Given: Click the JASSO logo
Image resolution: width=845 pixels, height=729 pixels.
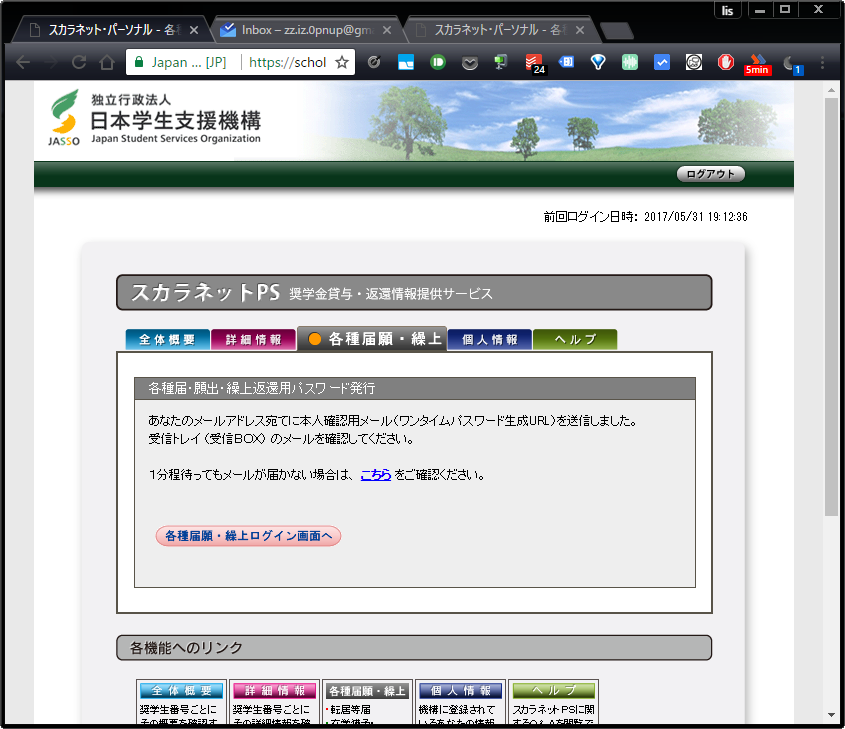Looking at the screenshot, I should [64, 118].
